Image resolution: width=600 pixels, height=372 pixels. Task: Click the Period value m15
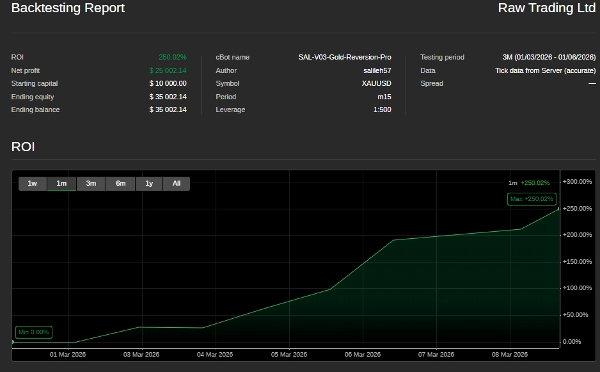coord(384,96)
